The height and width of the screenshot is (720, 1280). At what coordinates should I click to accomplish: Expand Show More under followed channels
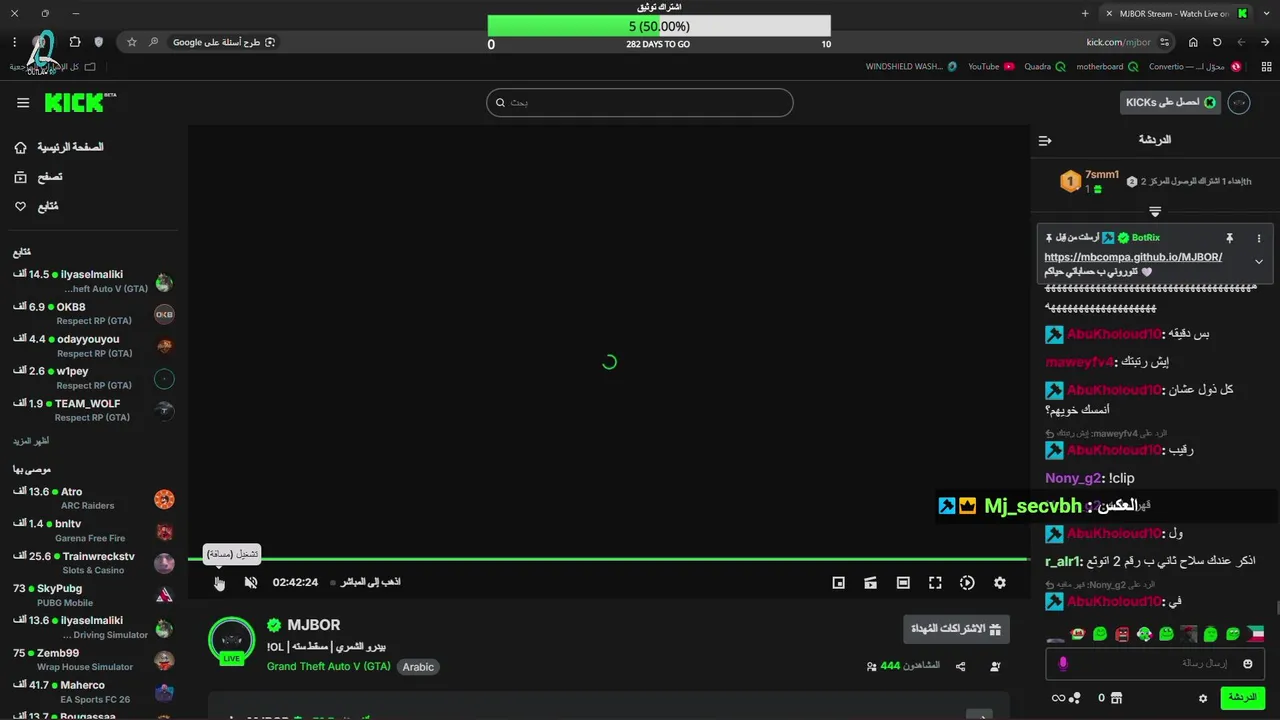tap(31, 441)
